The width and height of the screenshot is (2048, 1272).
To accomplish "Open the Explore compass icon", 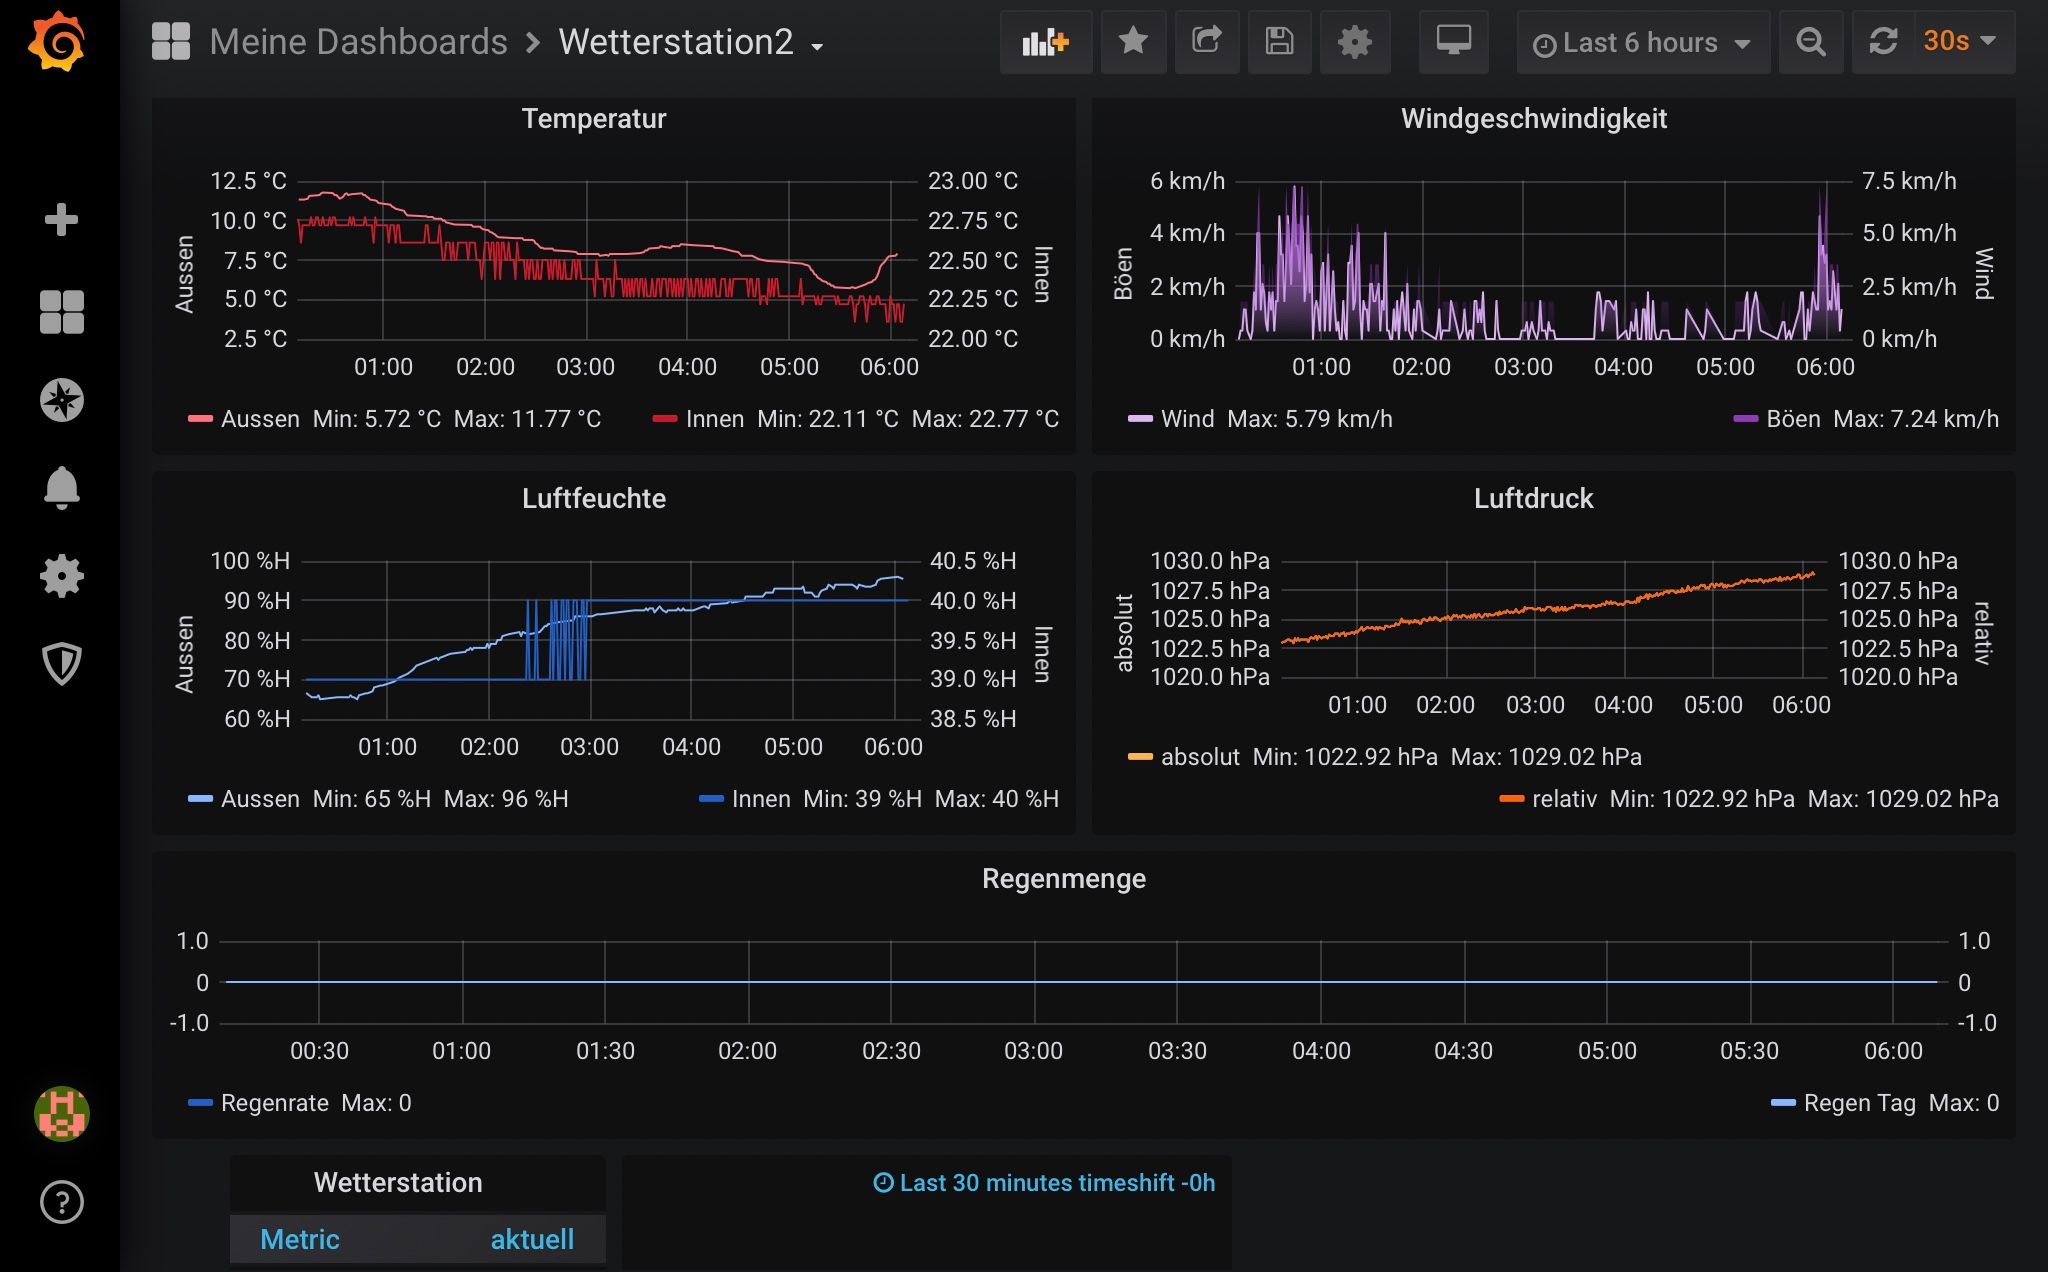I will coord(61,400).
